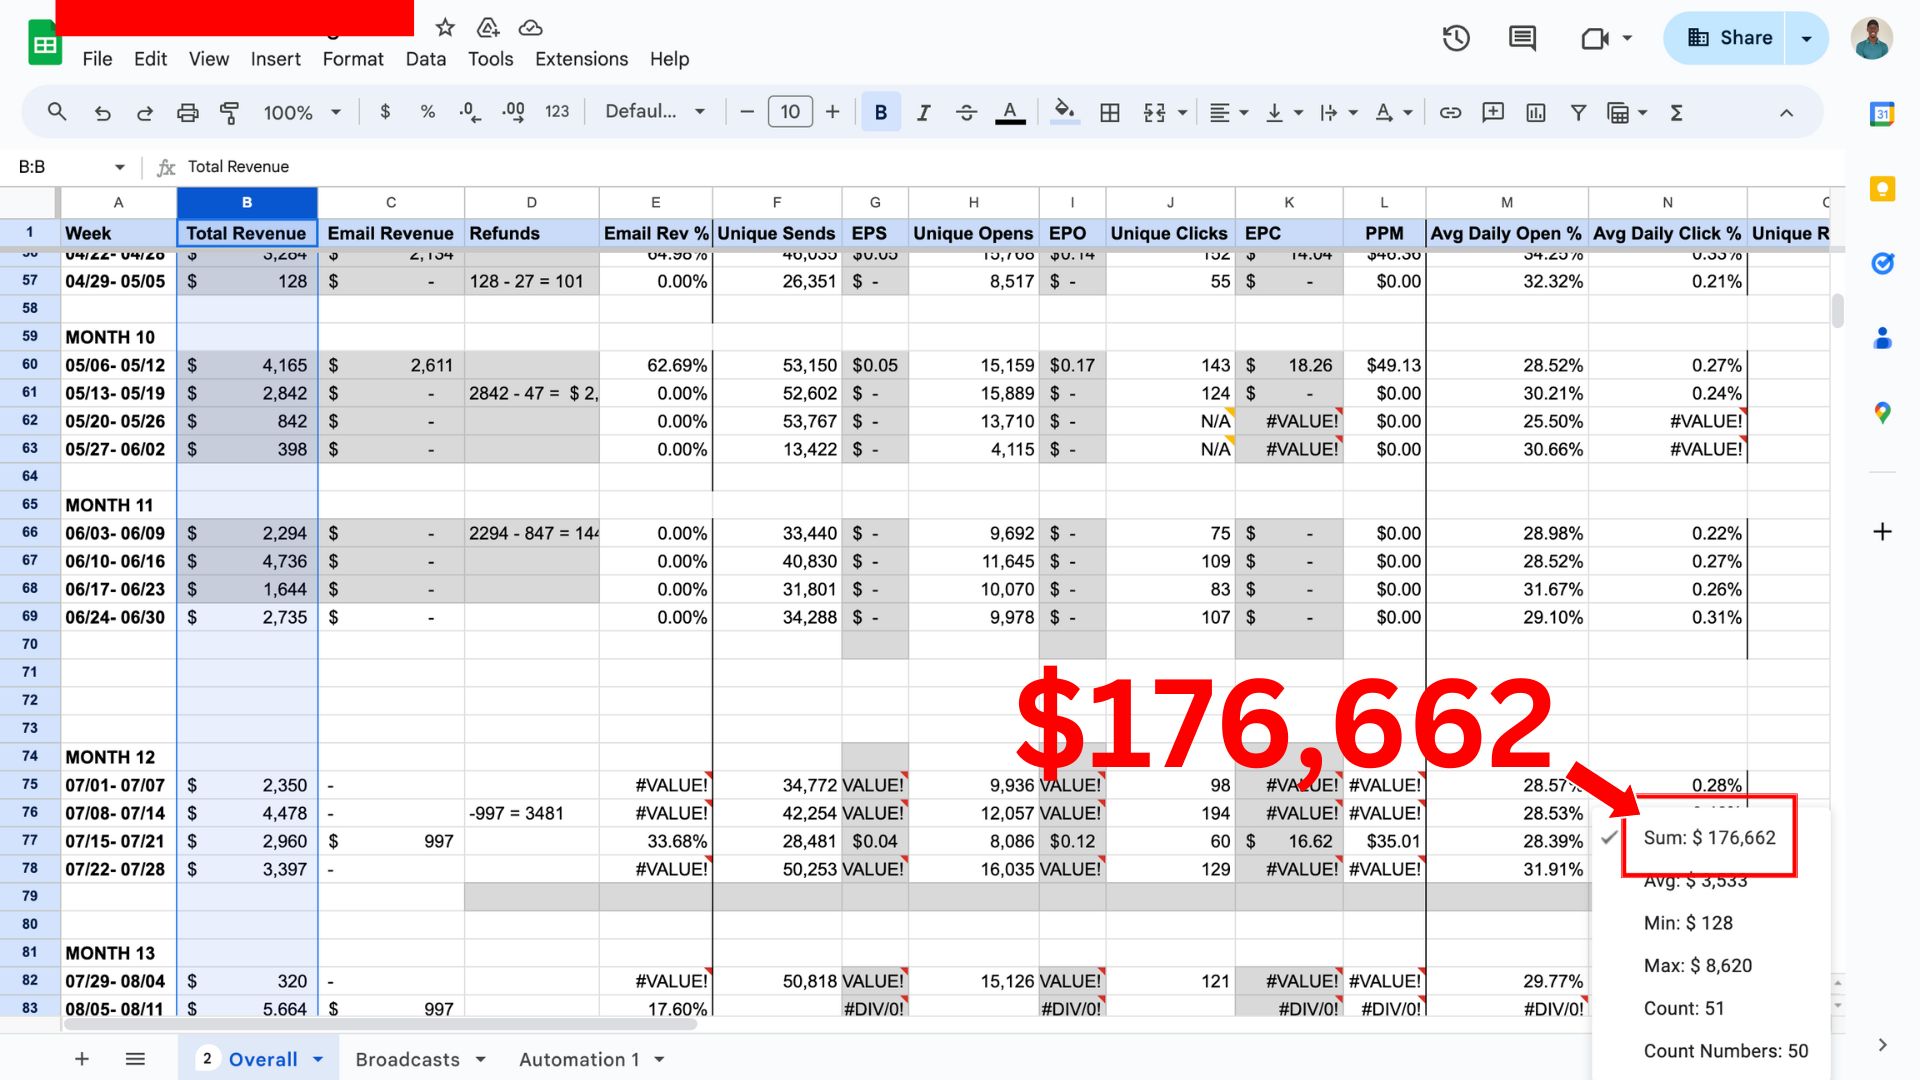Open the search menus magnifier
The image size is (1920, 1080).
click(x=57, y=112)
